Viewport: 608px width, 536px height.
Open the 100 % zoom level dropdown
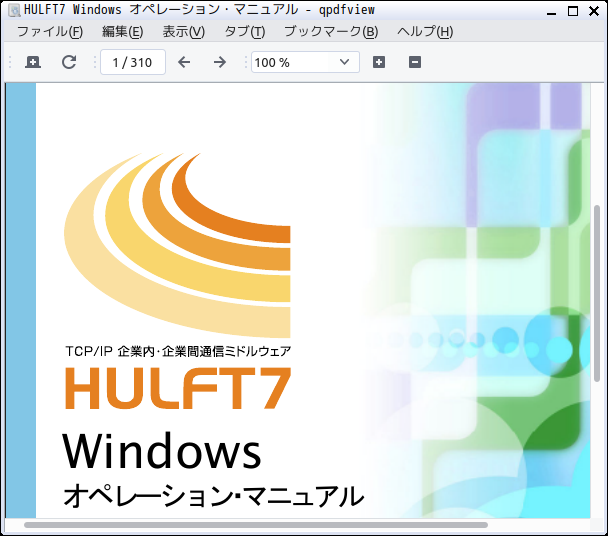(x=305, y=62)
